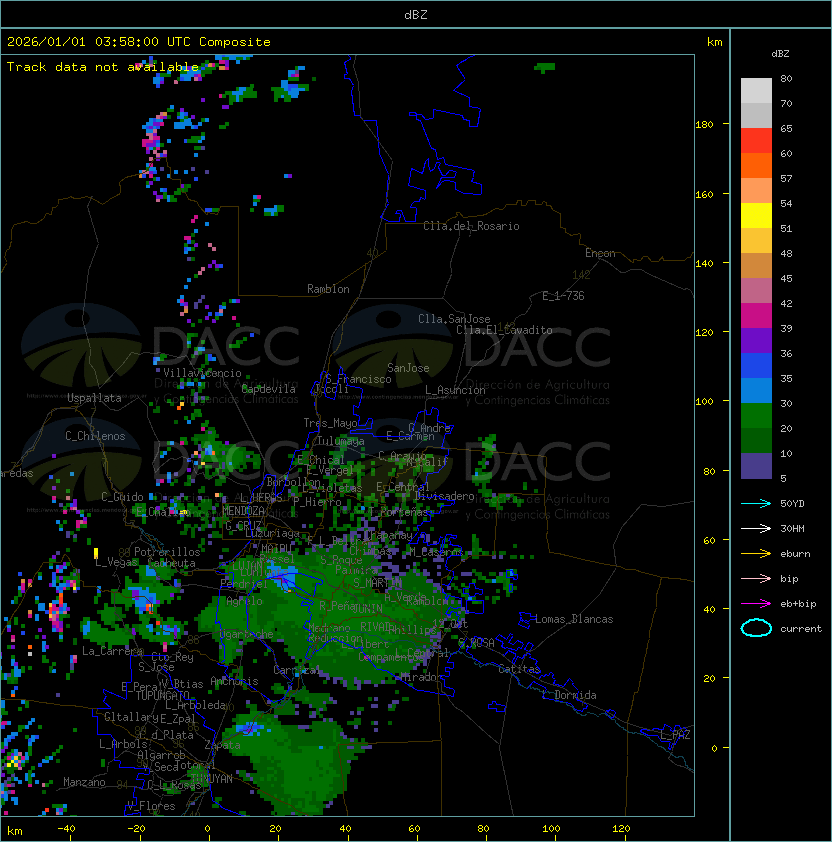Click the 'Clla.del_Rosario' map label
Screen dimensions: 832x842
pos(471,226)
